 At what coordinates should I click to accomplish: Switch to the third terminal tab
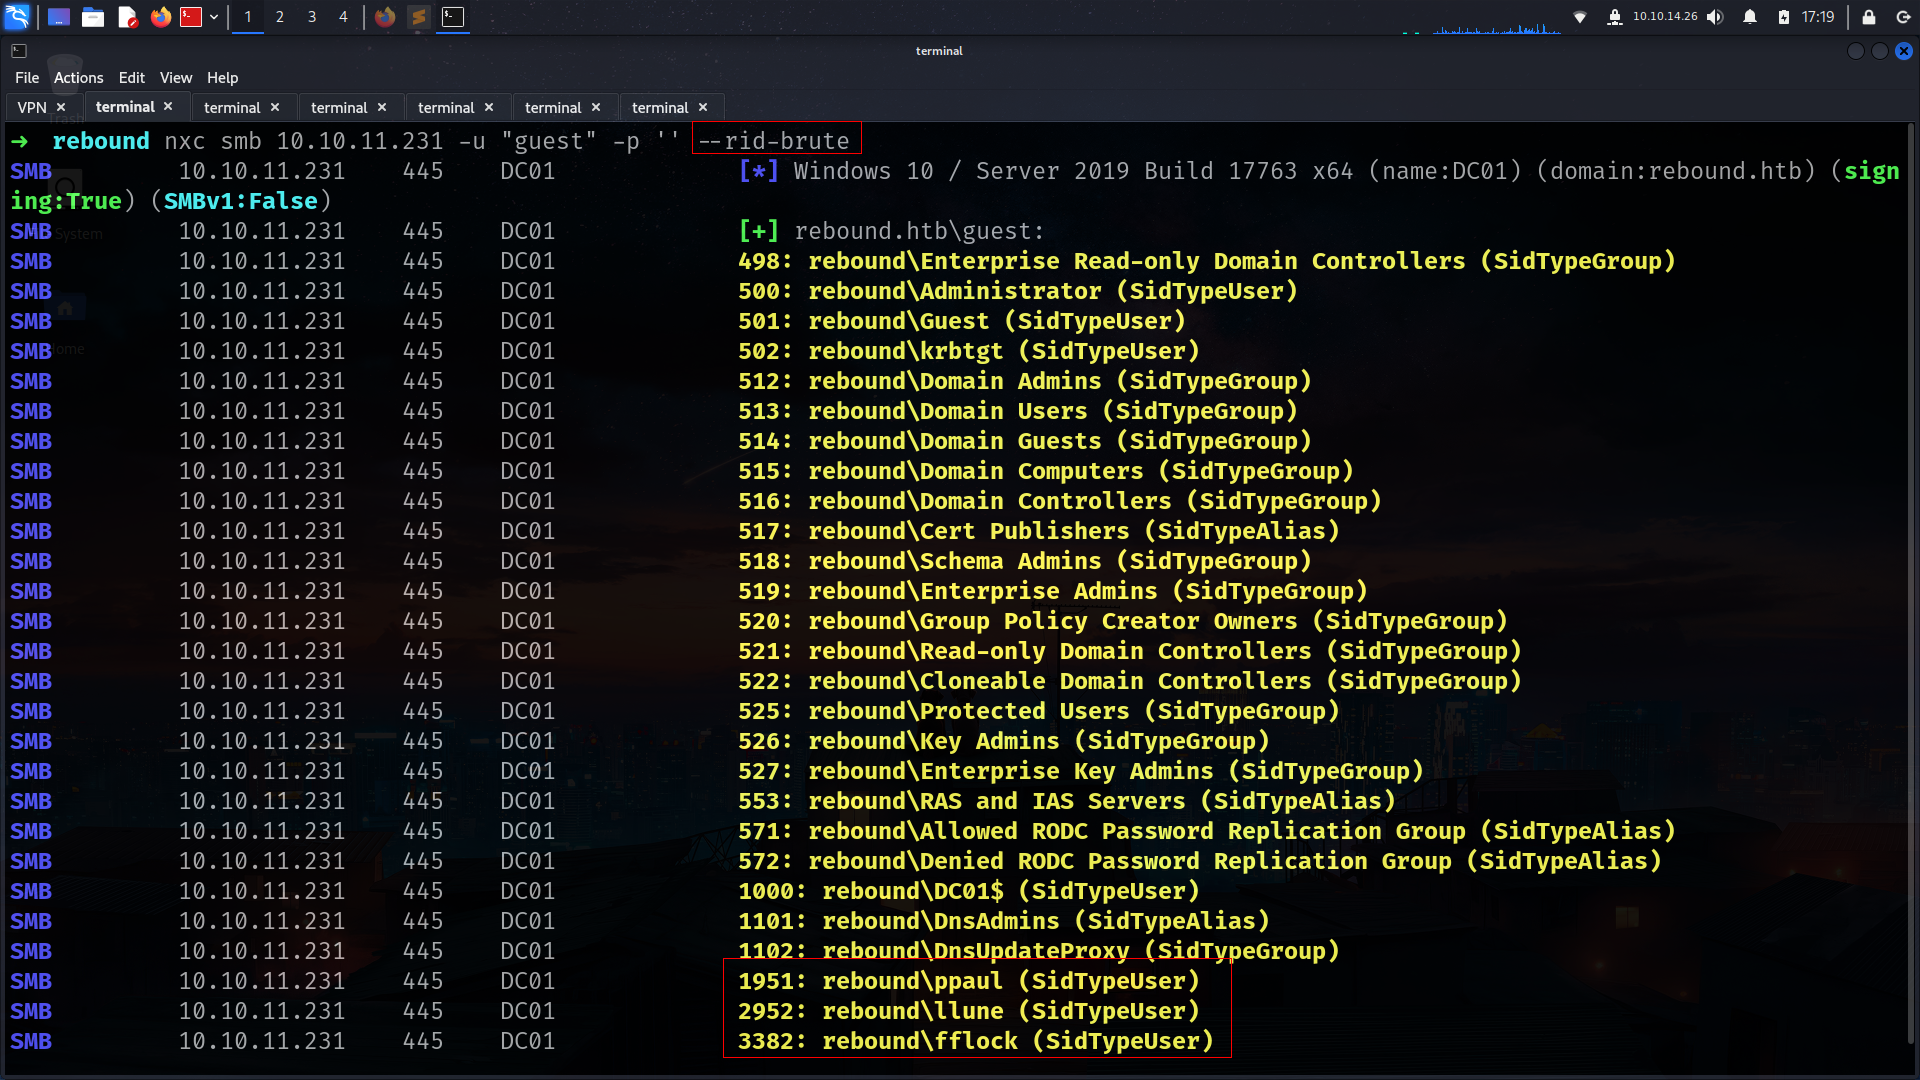232,107
